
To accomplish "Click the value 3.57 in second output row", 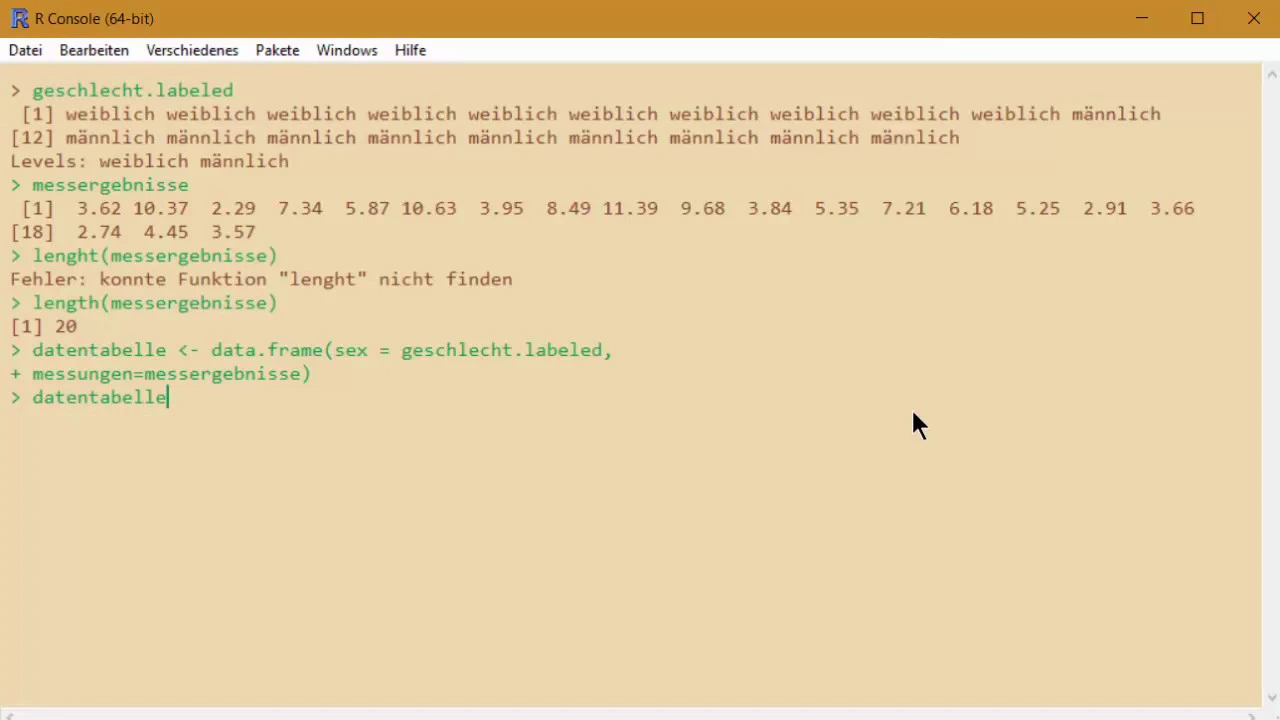I will pyautogui.click(x=233, y=232).
